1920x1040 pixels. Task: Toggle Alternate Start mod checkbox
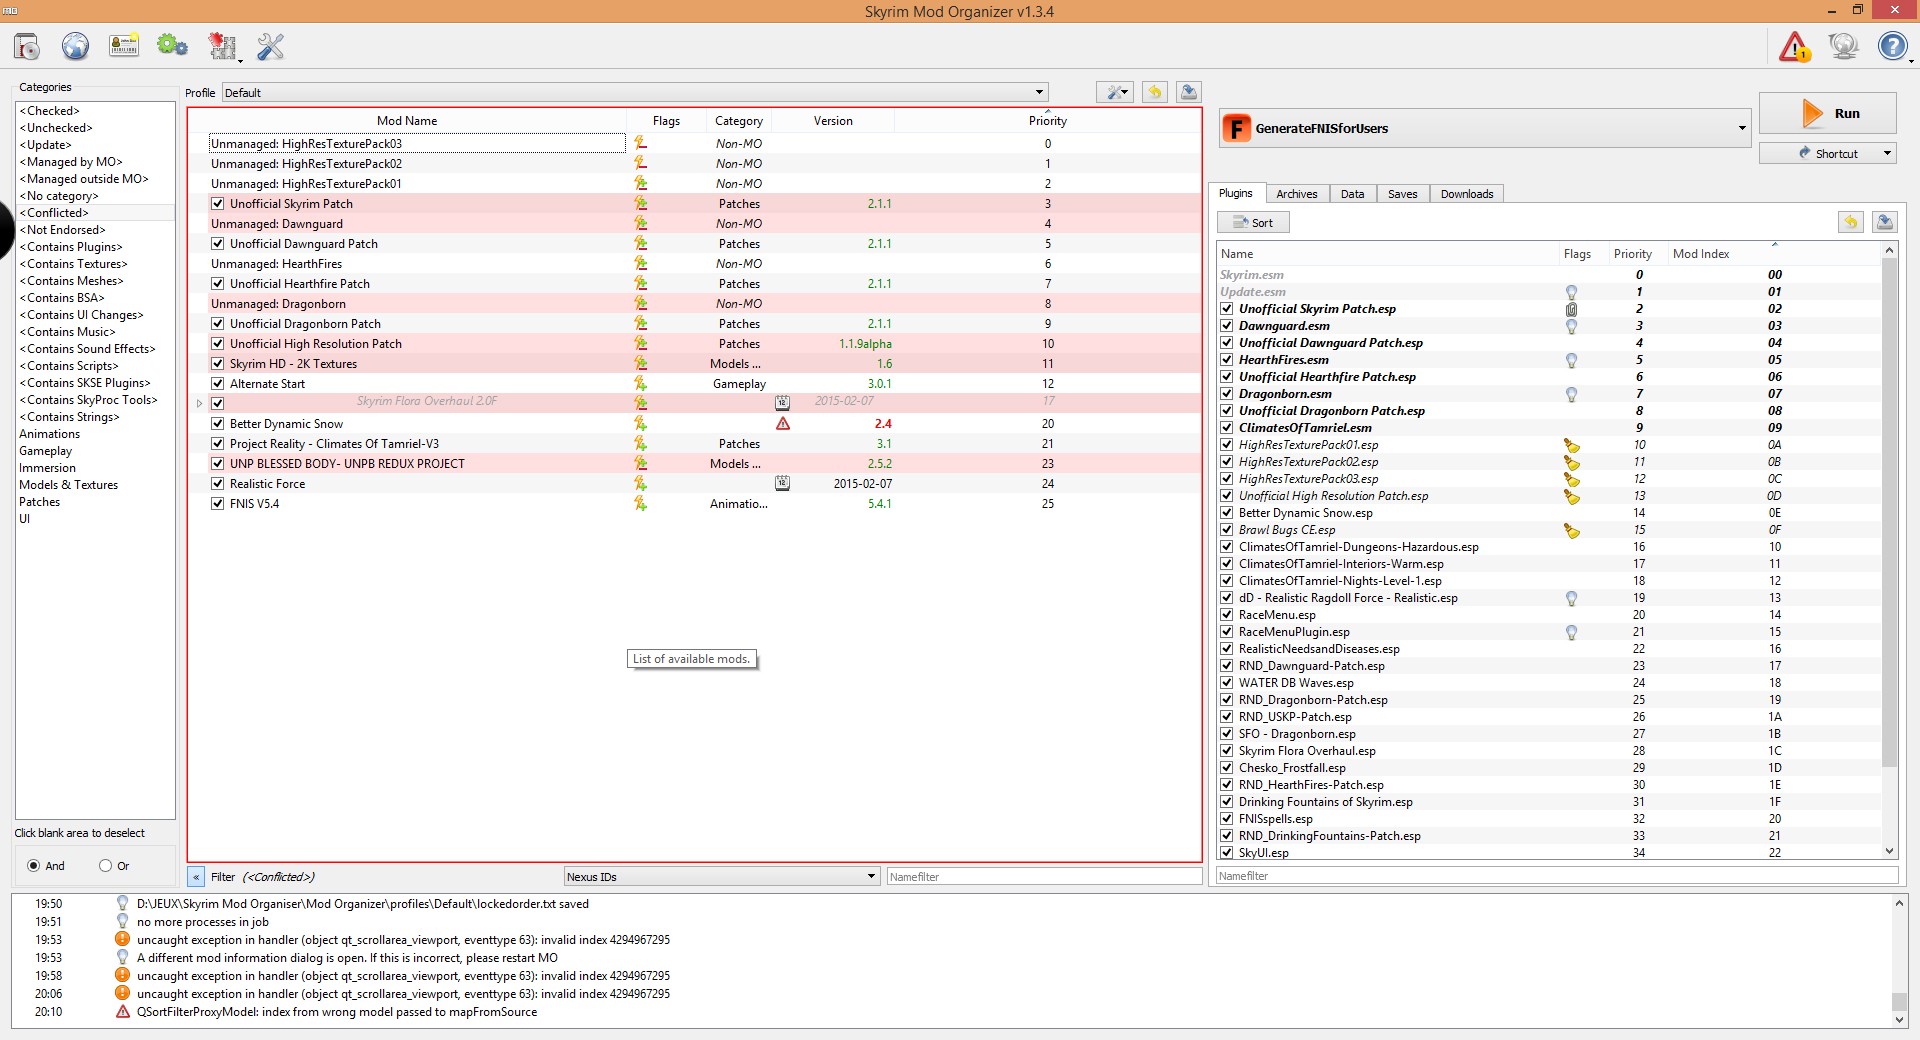(x=217, y=384)
